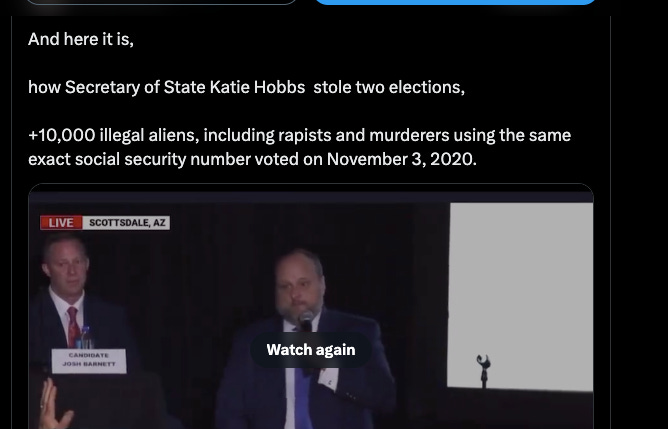Click the outlined button at top left

(161, 2)
